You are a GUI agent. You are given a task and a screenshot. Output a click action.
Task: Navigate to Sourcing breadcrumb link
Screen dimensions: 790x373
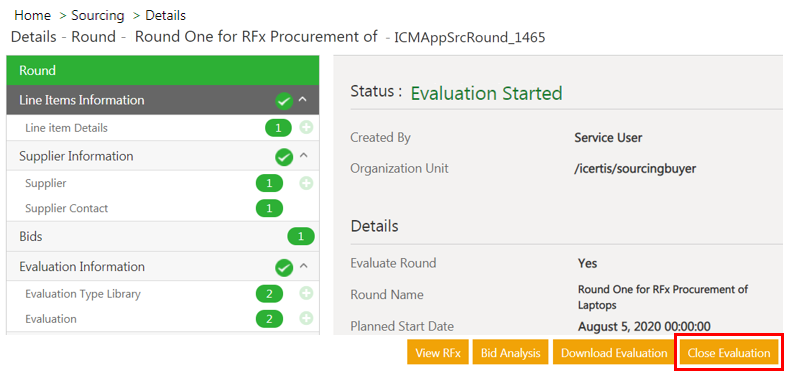tap(98, 16)
